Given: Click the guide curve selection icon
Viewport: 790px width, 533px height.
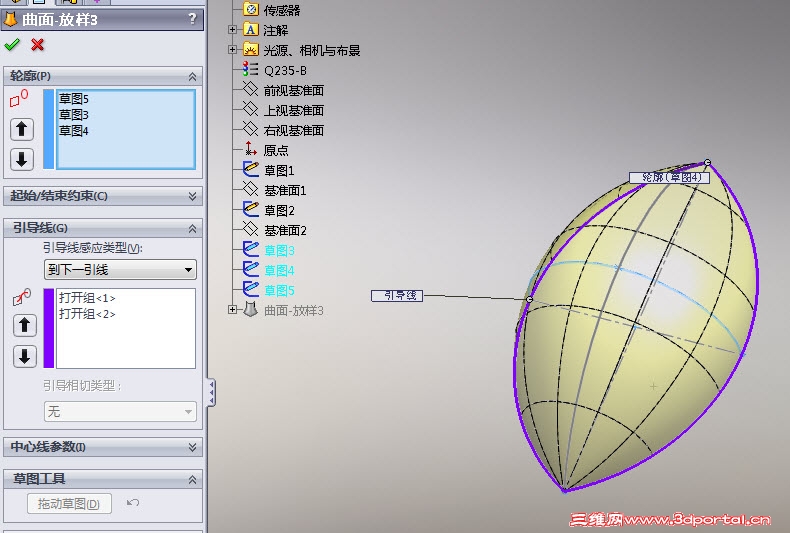Looking at the screenshot, I should [22, 297].
